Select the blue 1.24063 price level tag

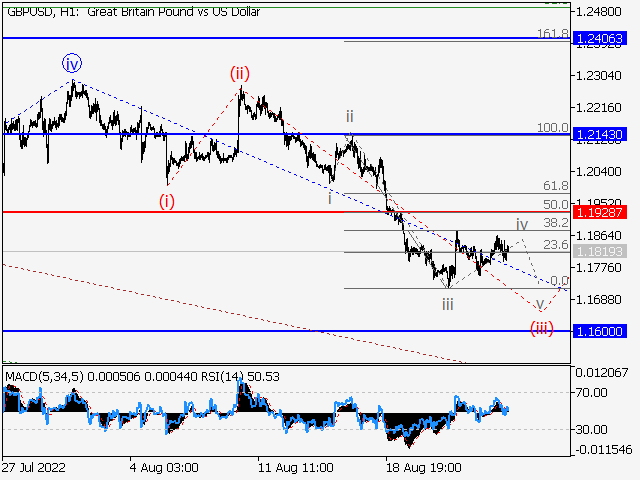coord(602,39)
